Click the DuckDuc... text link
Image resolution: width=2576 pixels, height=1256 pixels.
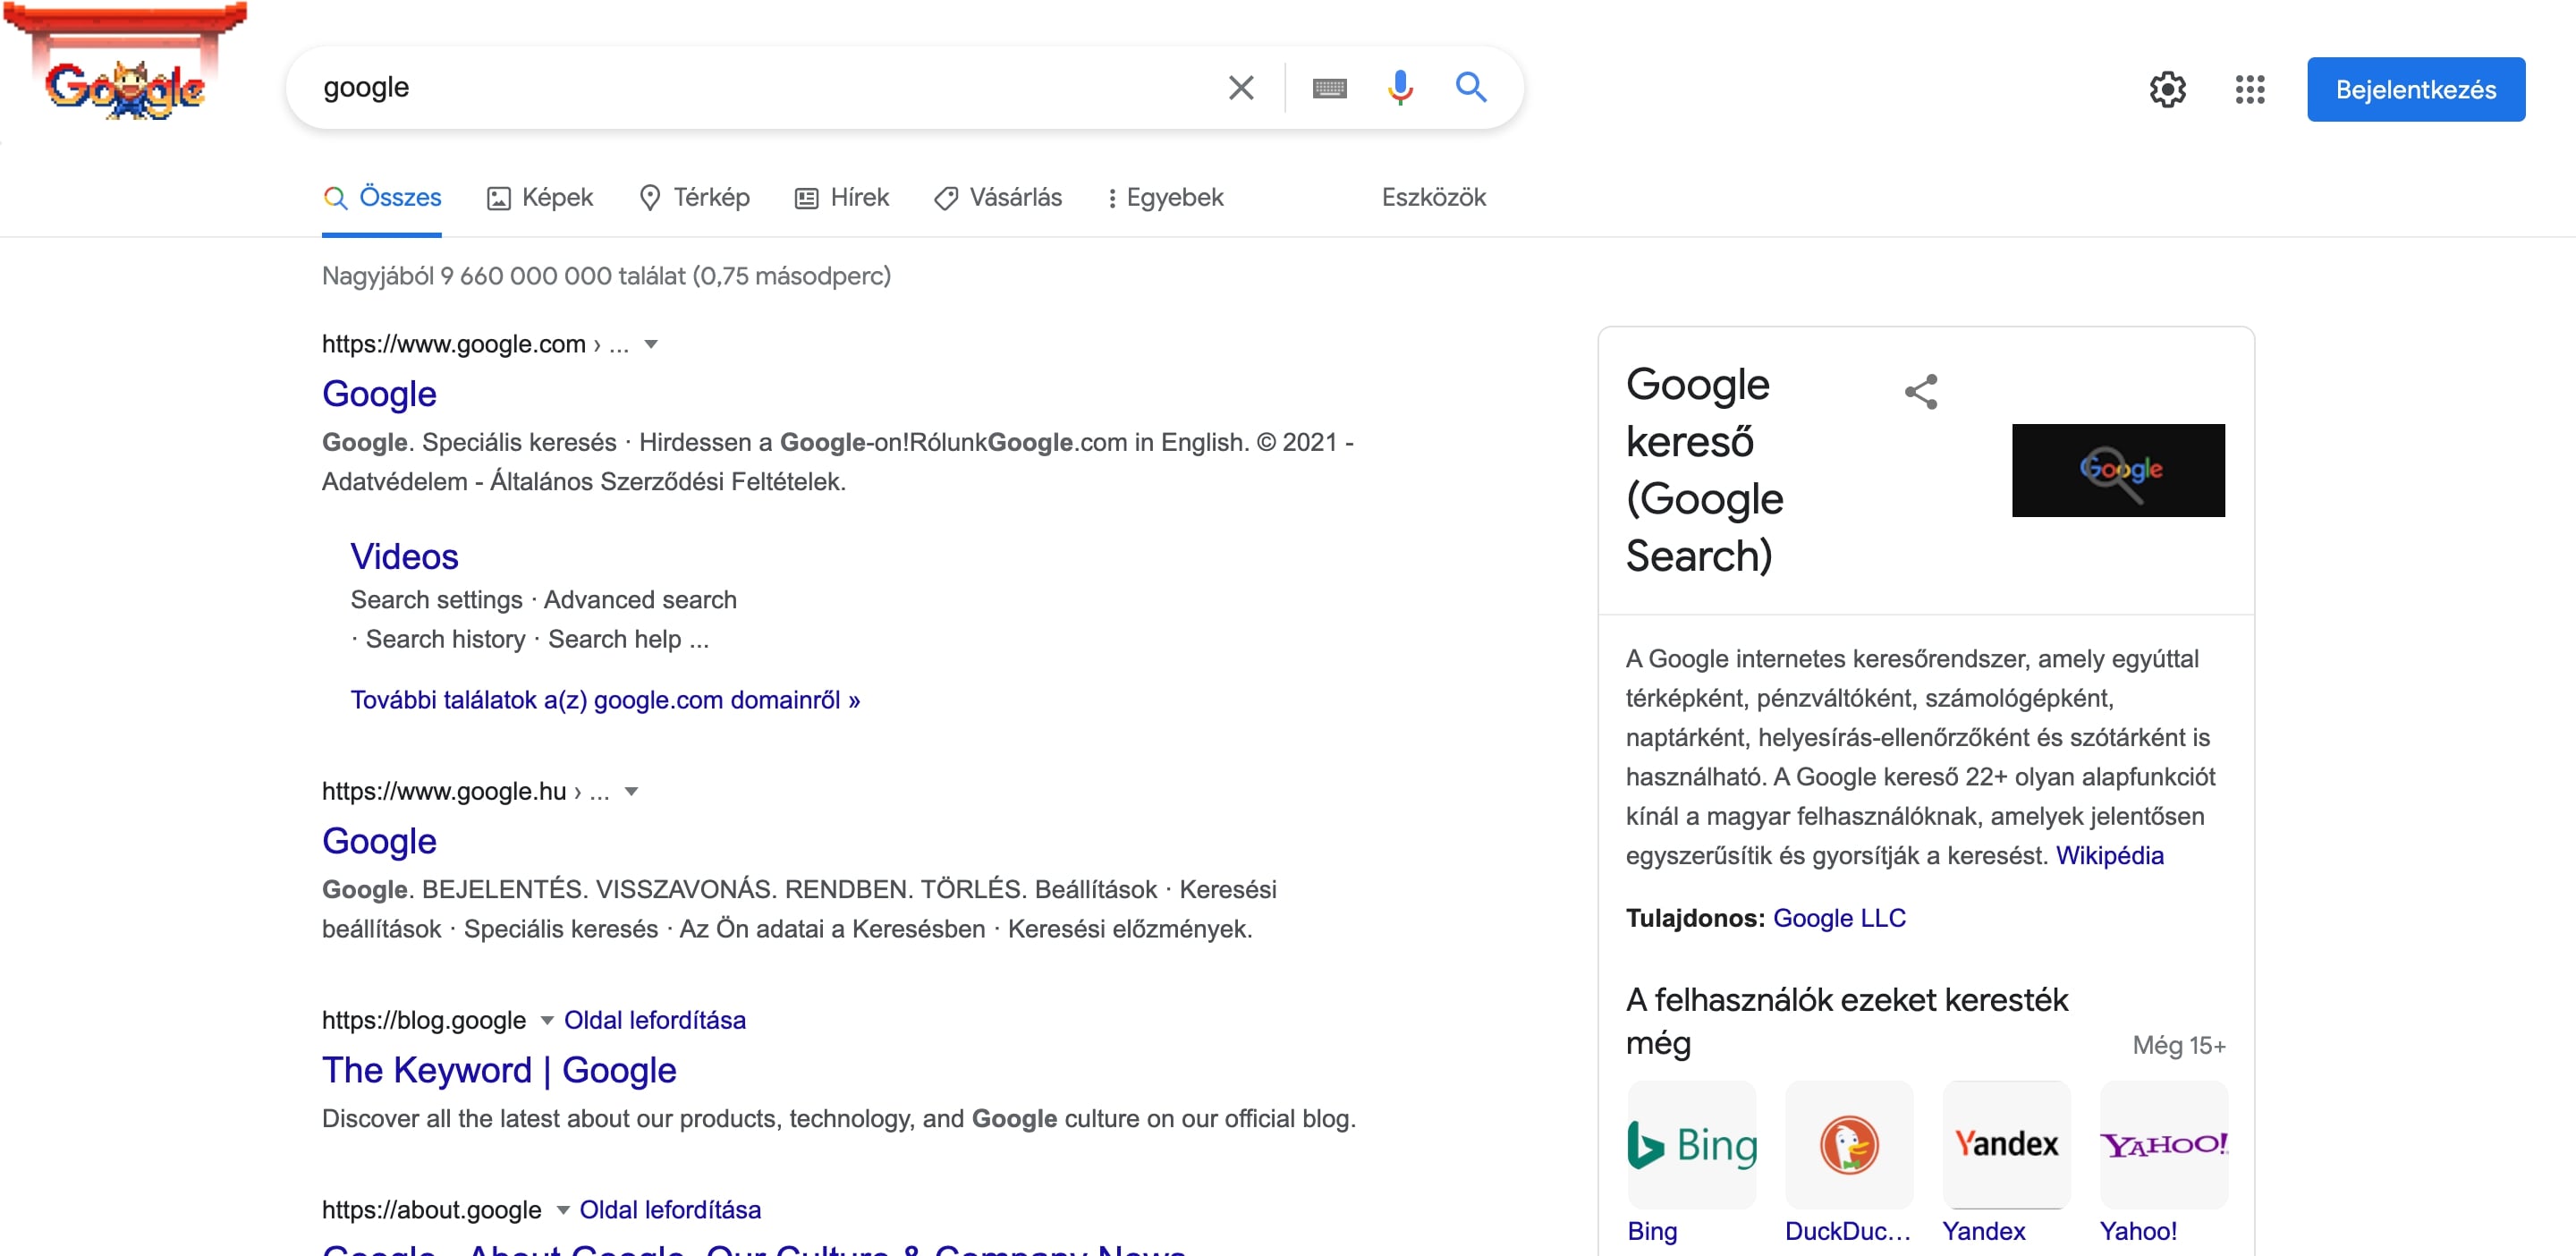pyautogui.click(x=1847, y=1231)
